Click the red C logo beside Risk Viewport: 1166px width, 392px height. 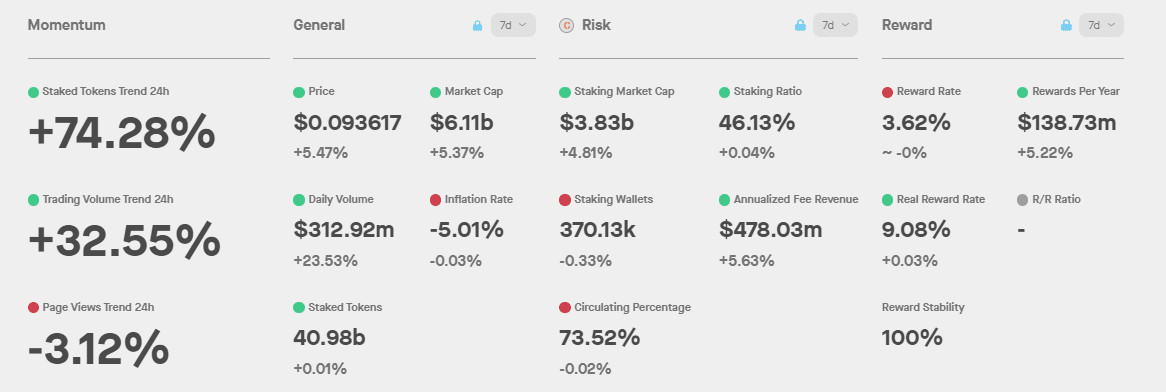(x=567, y=25)
